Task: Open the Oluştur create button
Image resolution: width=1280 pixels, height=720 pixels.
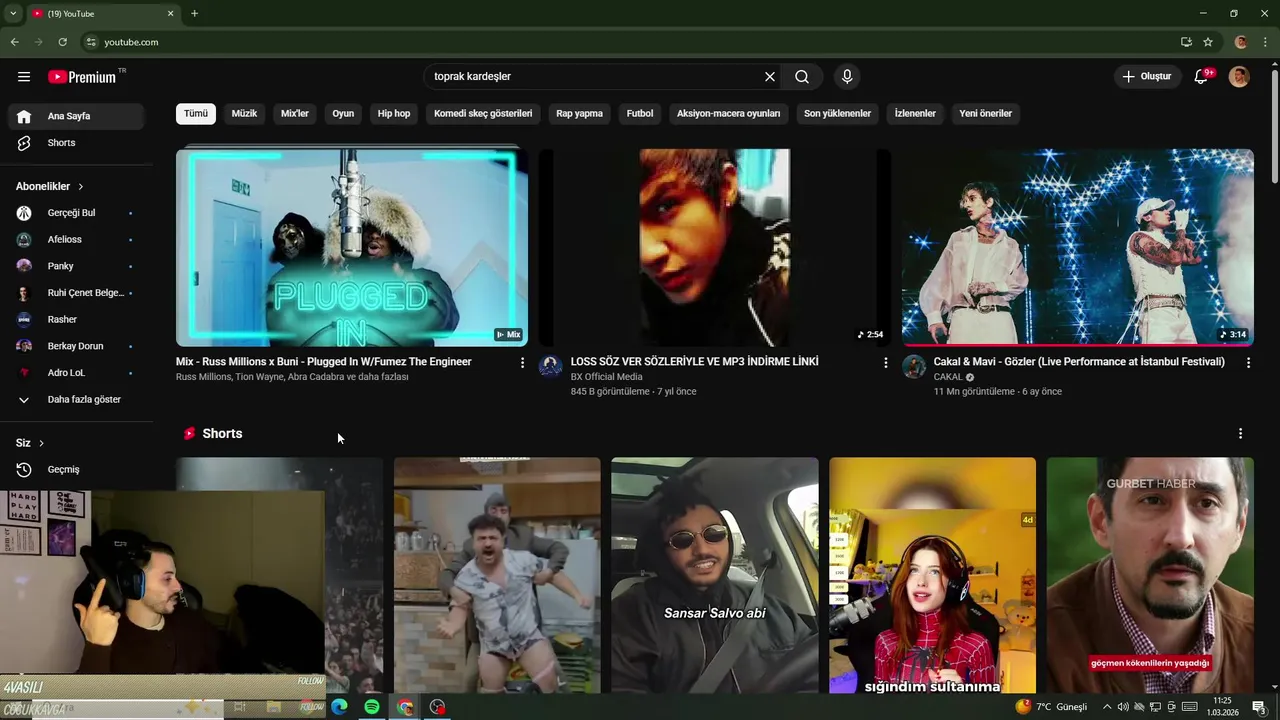Action: [1147, 77]
